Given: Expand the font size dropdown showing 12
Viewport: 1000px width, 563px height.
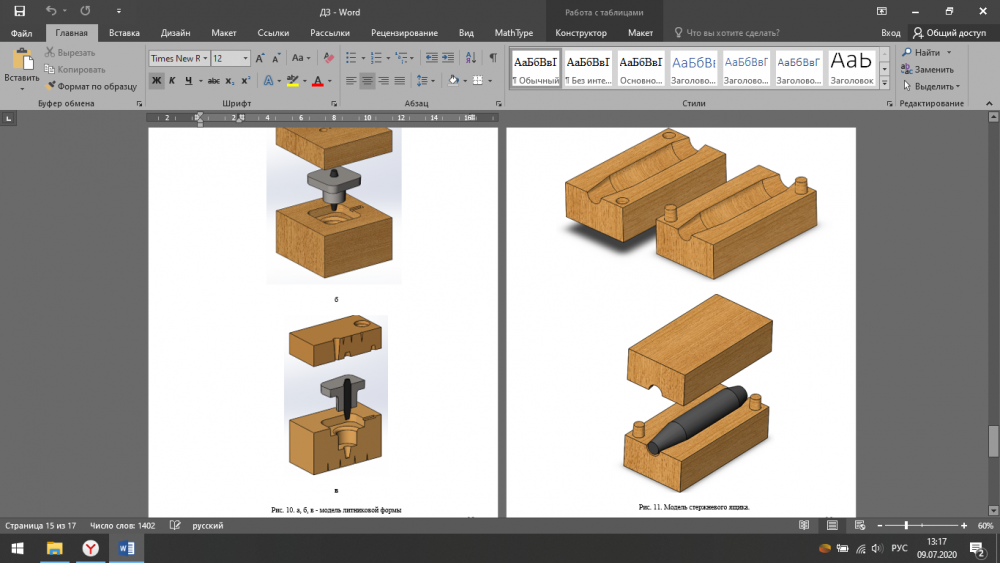Looking at the screenshot, I should [244, 59].
